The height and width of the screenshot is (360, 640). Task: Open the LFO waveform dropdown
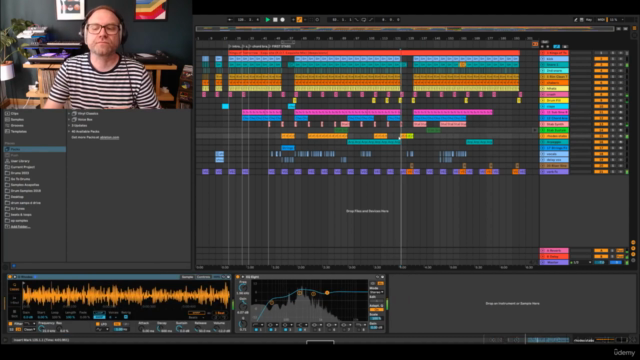[x=102, y=329]
